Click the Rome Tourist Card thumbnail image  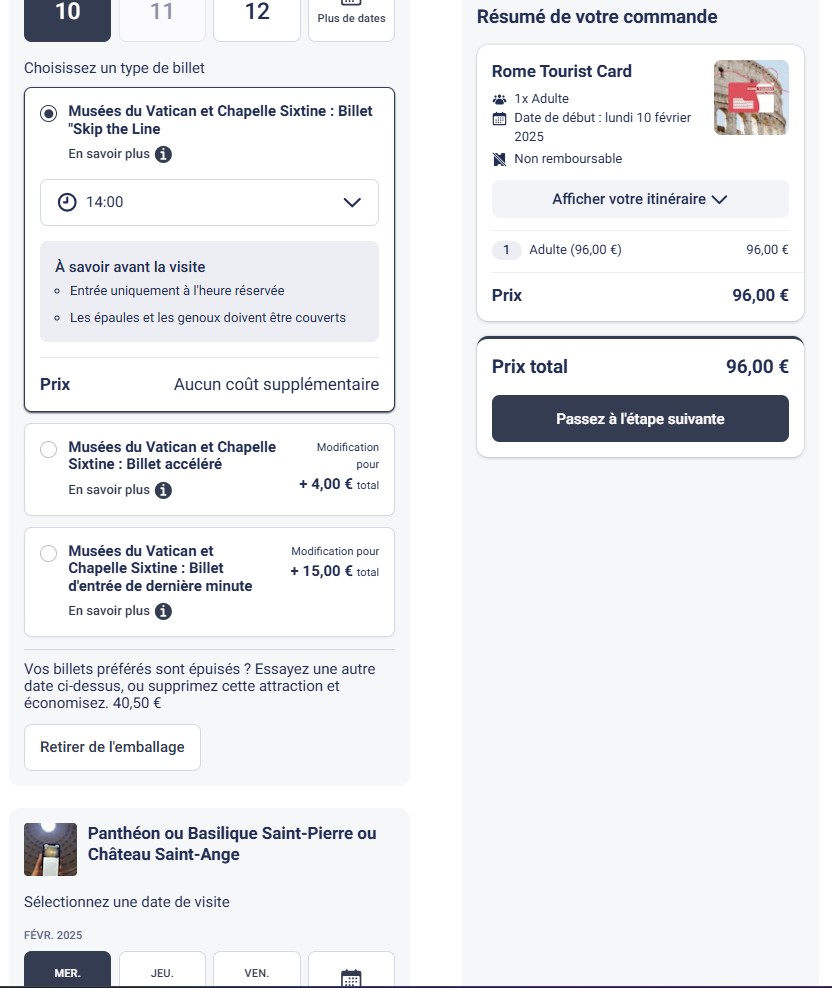(751, 98)
